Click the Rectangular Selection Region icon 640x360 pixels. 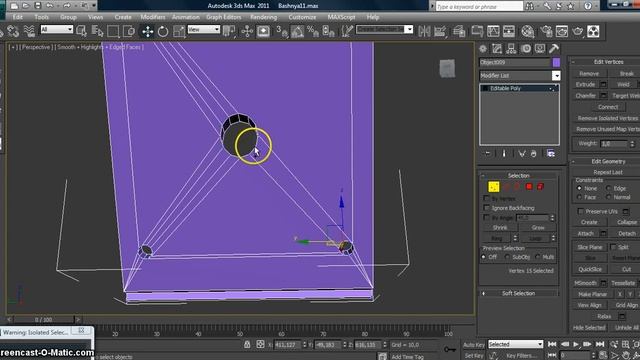point(113,31)
